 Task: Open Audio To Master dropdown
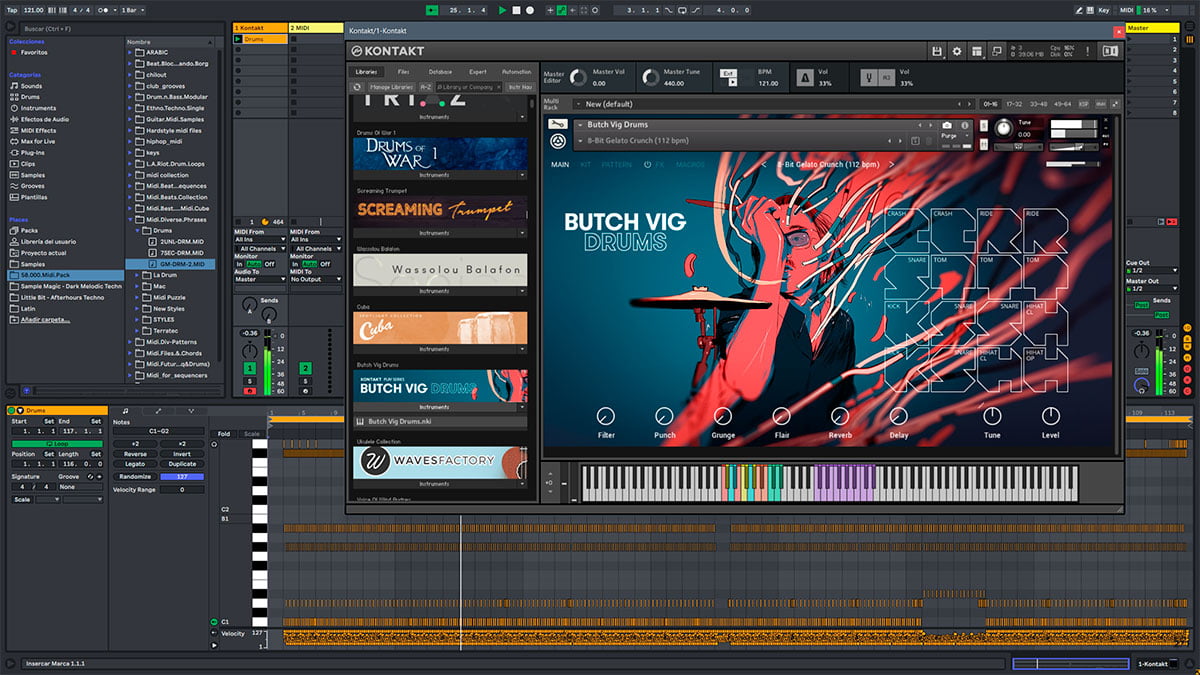click(x=259, y=279)
